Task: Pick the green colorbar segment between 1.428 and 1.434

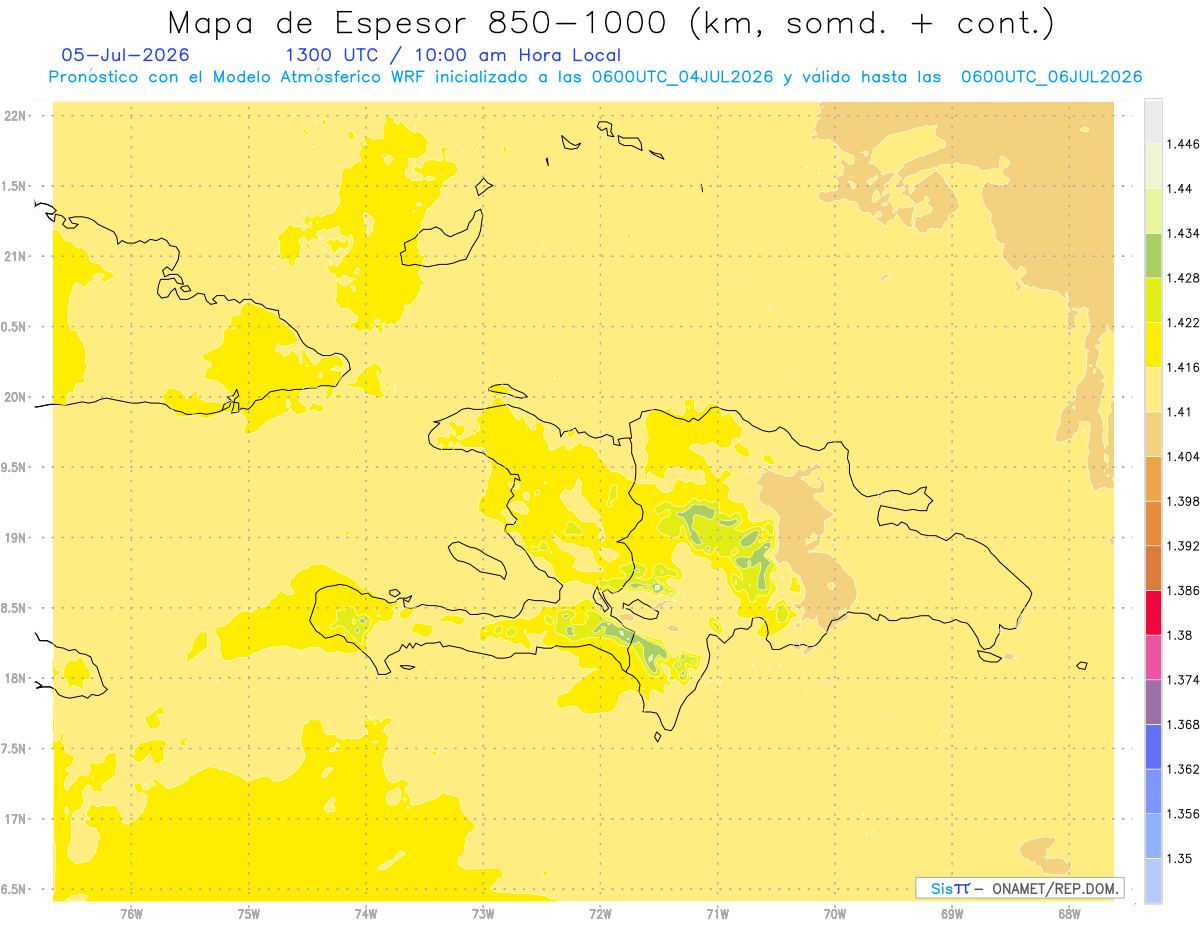Action: 1153,256
